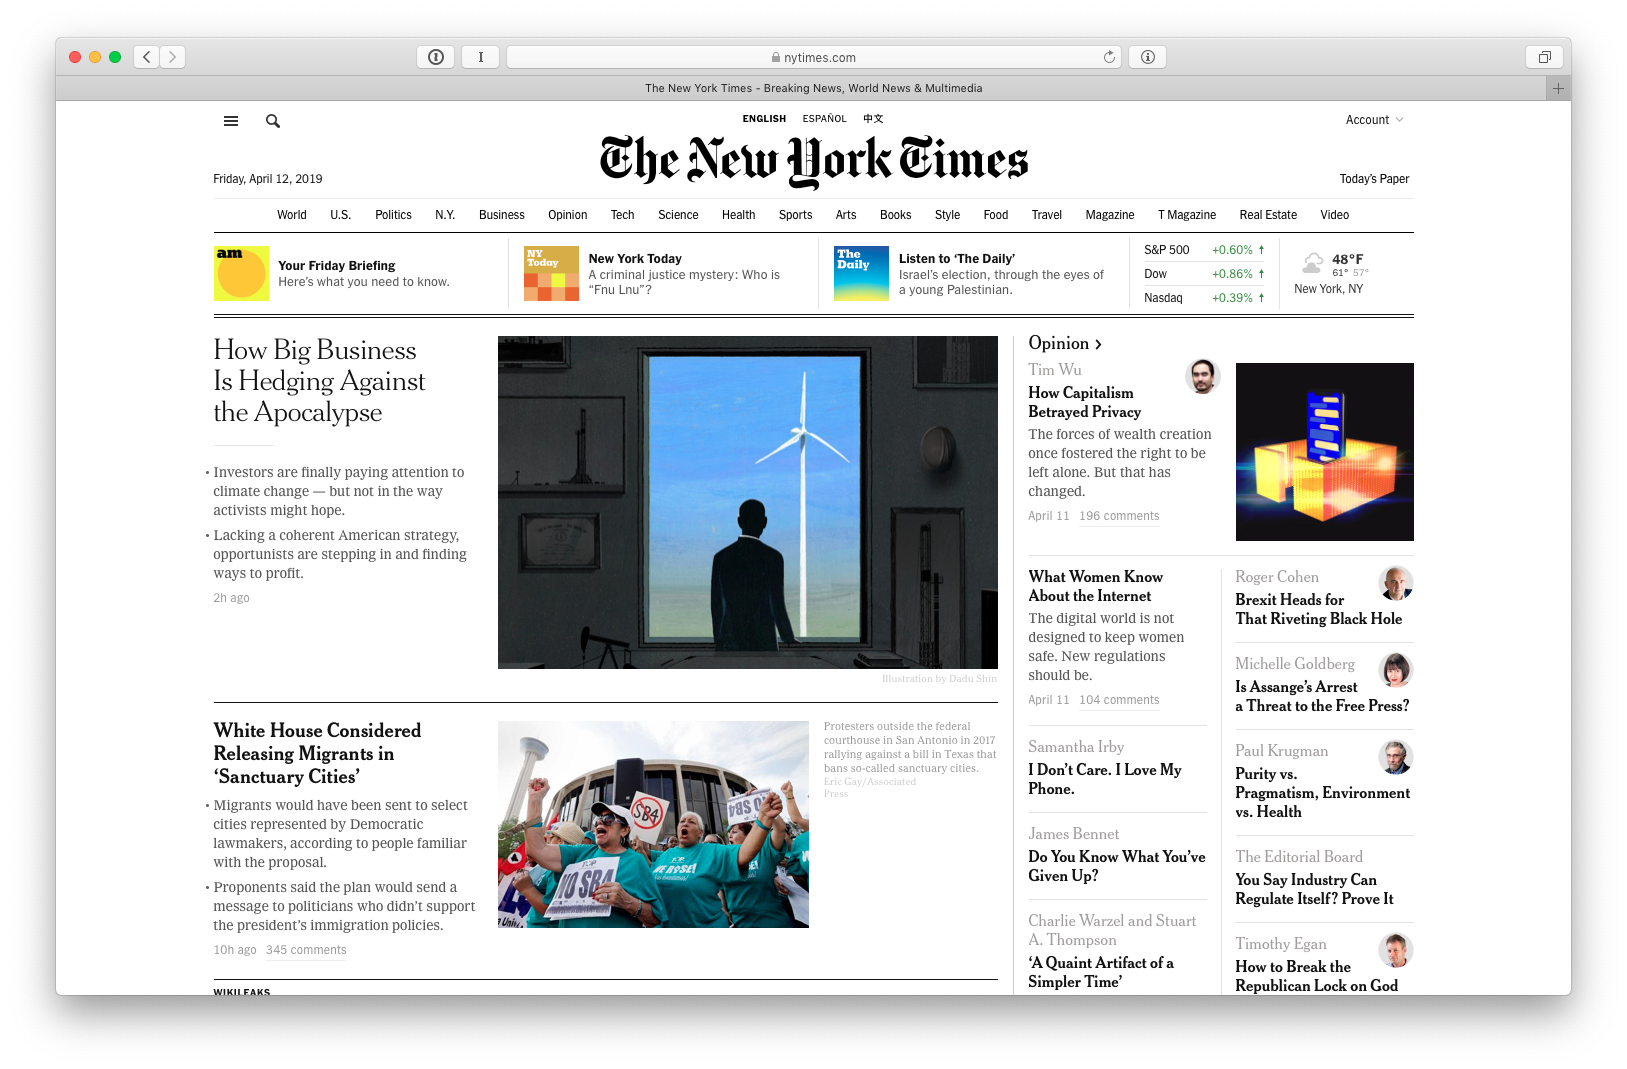This screenshot has height=1069, width=1627.
Task: Click Paul Krugman's author photo
Action: click(1396, 757)
